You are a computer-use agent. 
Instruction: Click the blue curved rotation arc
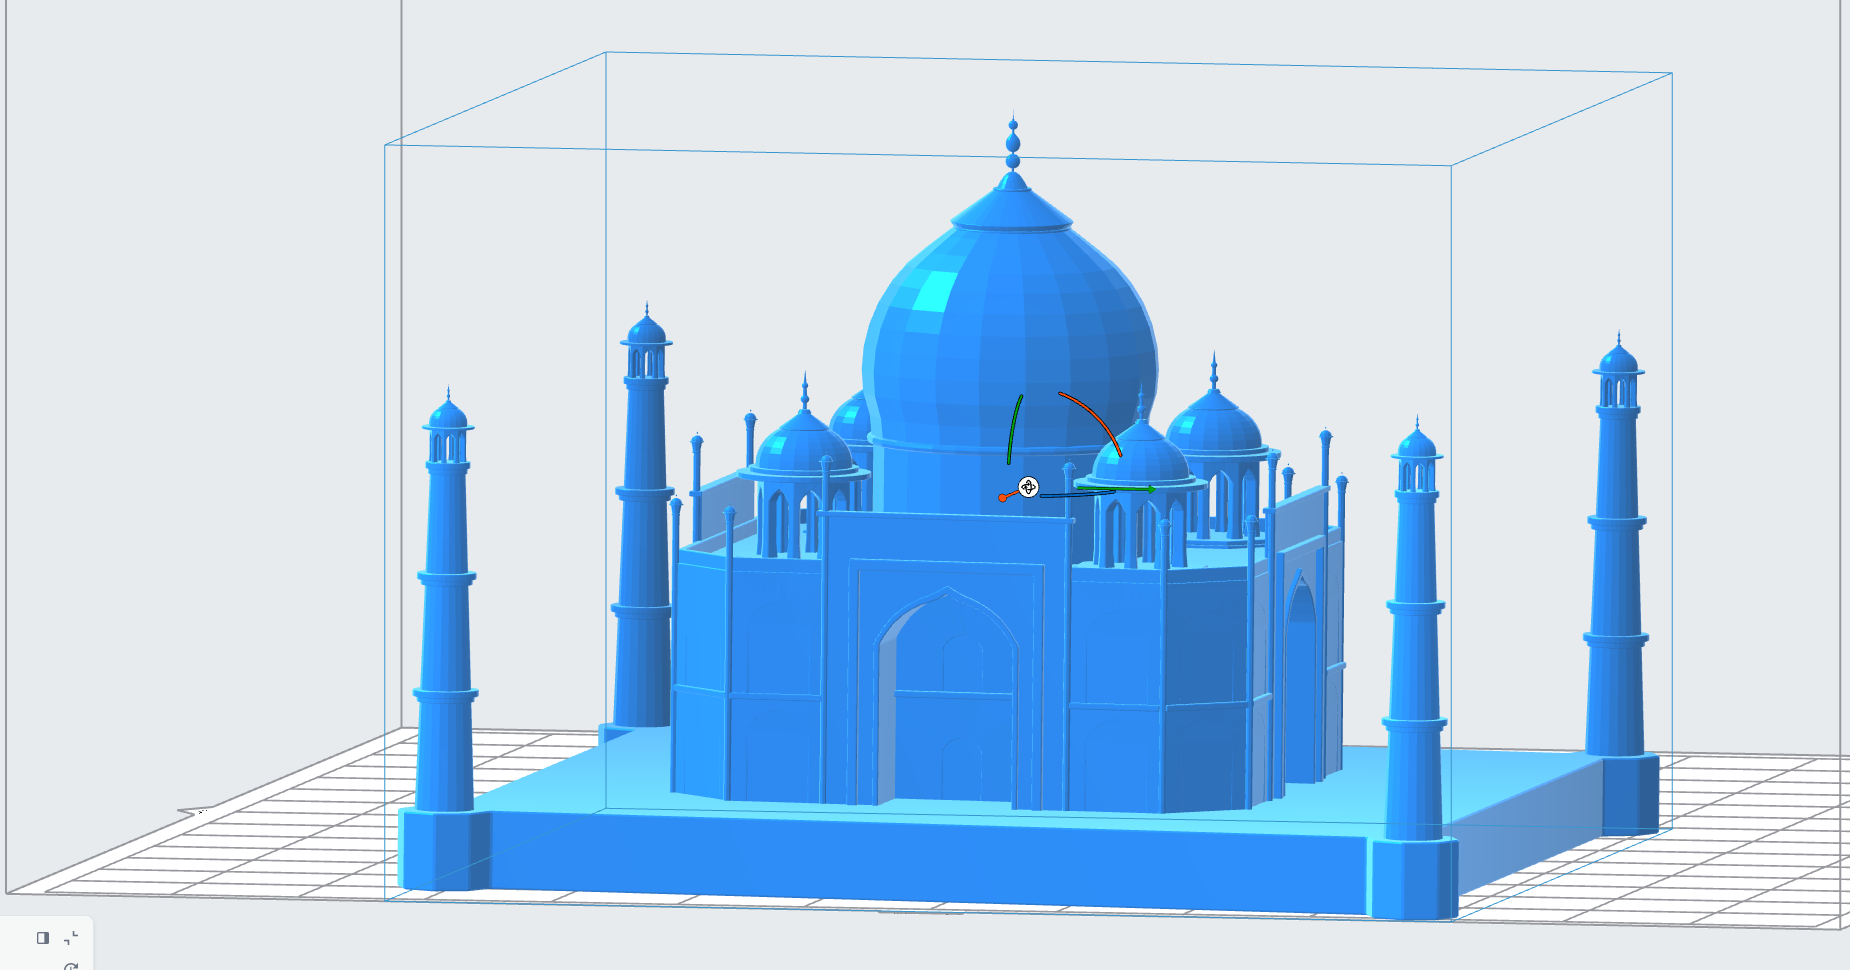point(1077,494)
